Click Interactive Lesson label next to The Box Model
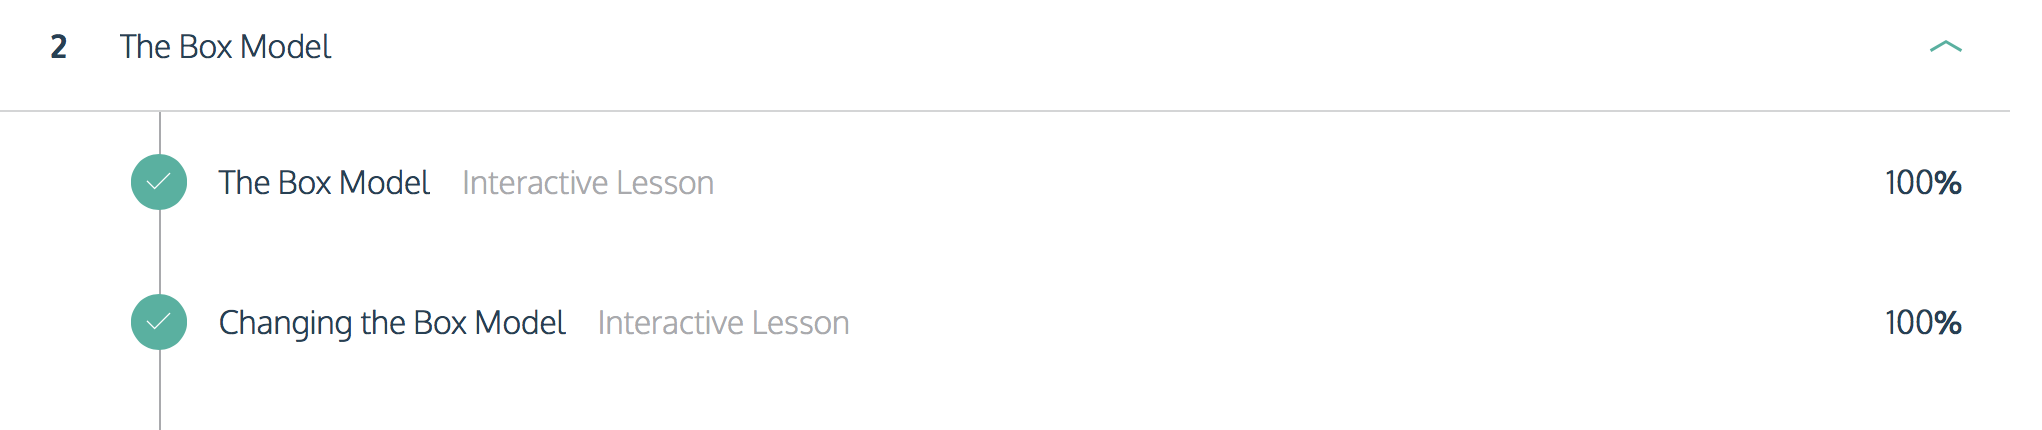Image resolution: width=2042 pixels, height=430 pixels. point(588,183)
